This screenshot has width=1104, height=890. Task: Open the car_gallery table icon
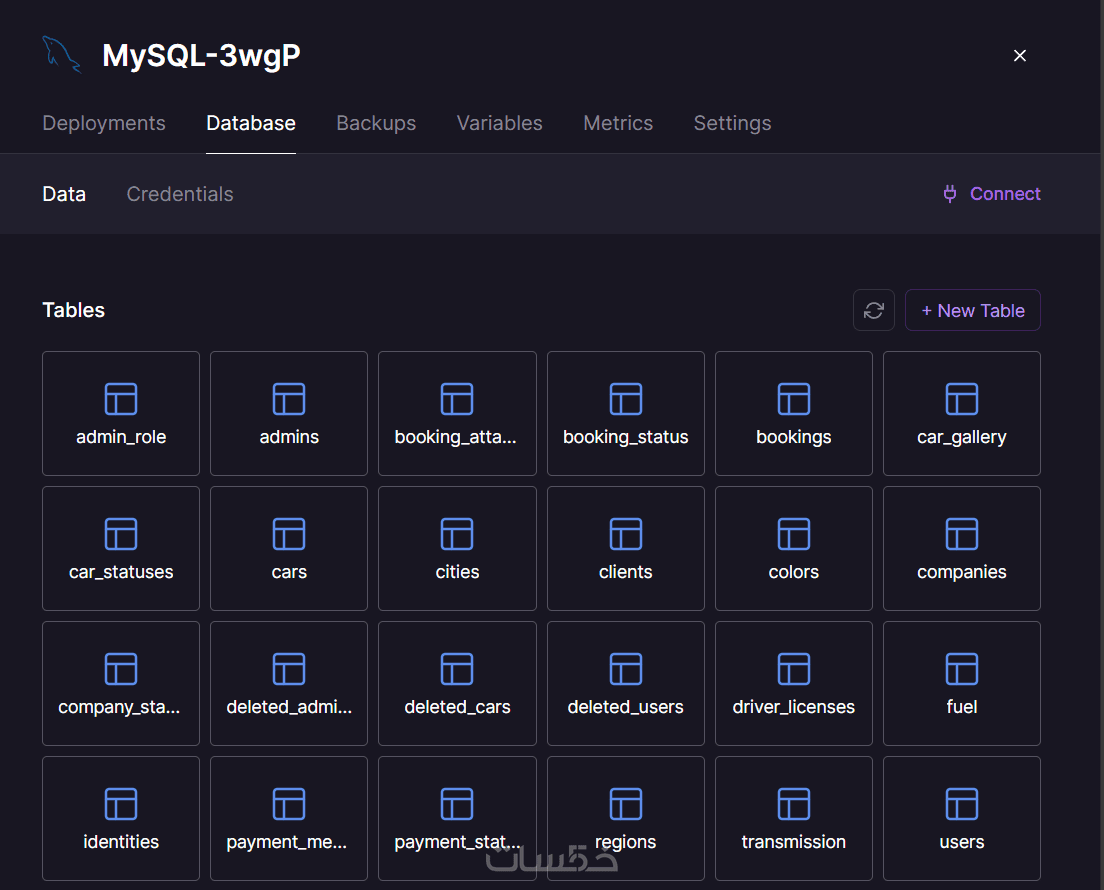(962, 399)
